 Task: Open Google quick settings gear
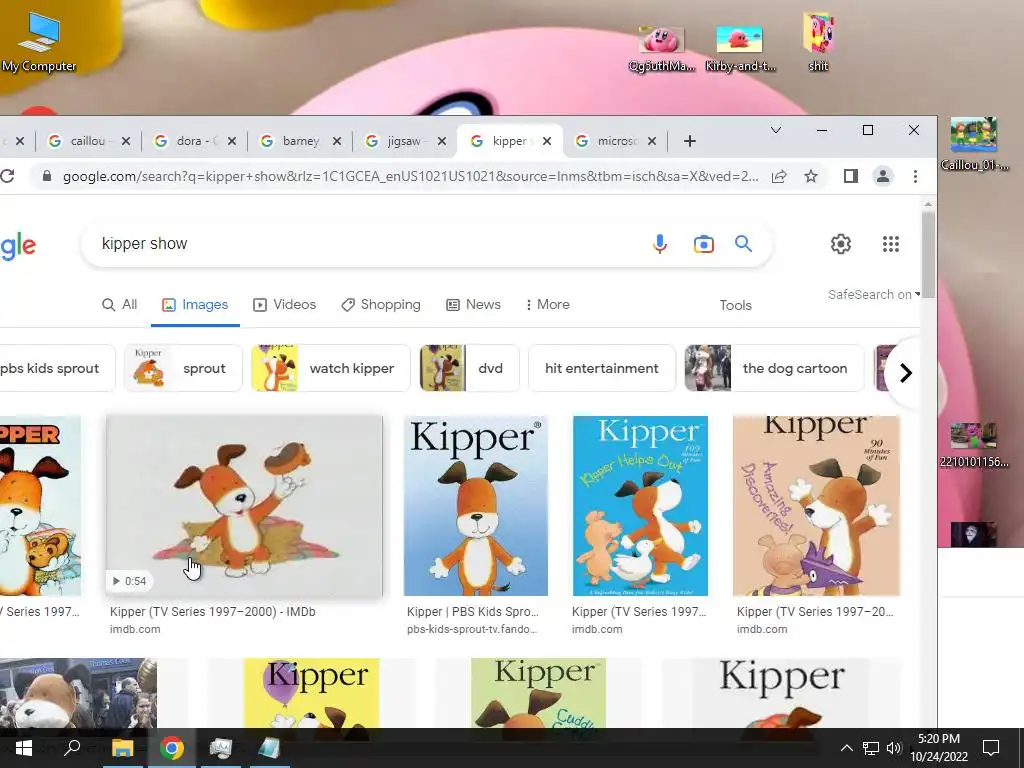coord(840,244)
